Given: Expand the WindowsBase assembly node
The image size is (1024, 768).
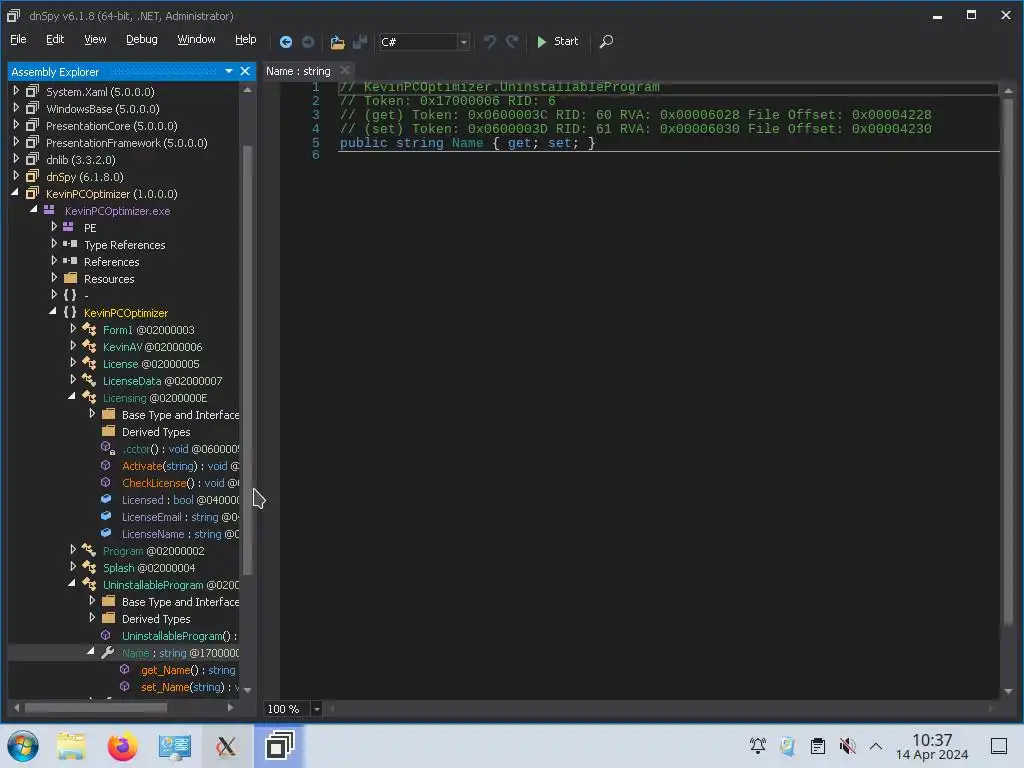Looking at the screenshot, I should [16, 108].
